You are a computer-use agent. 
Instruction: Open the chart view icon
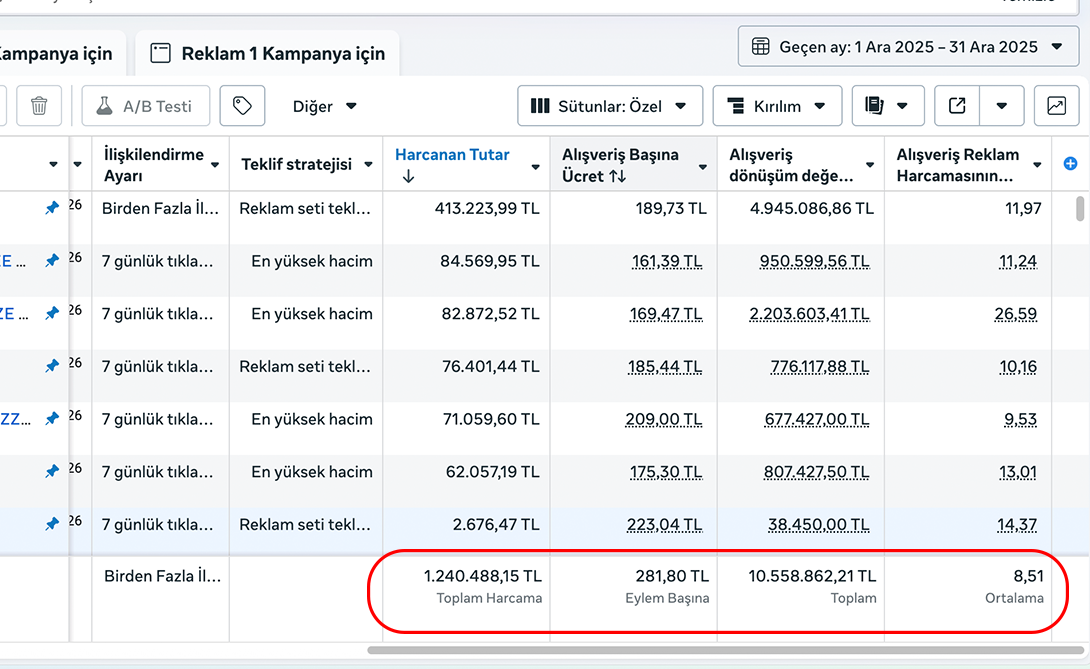click(x=1056, y=106)
